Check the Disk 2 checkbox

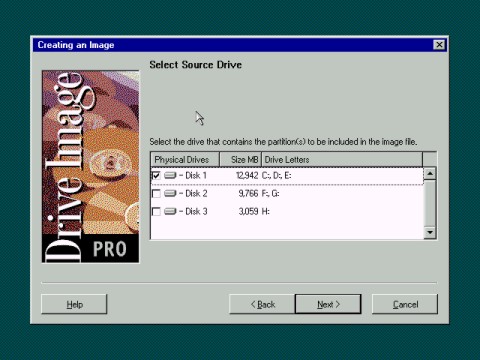pyautogui.click(x=156, y=193)
